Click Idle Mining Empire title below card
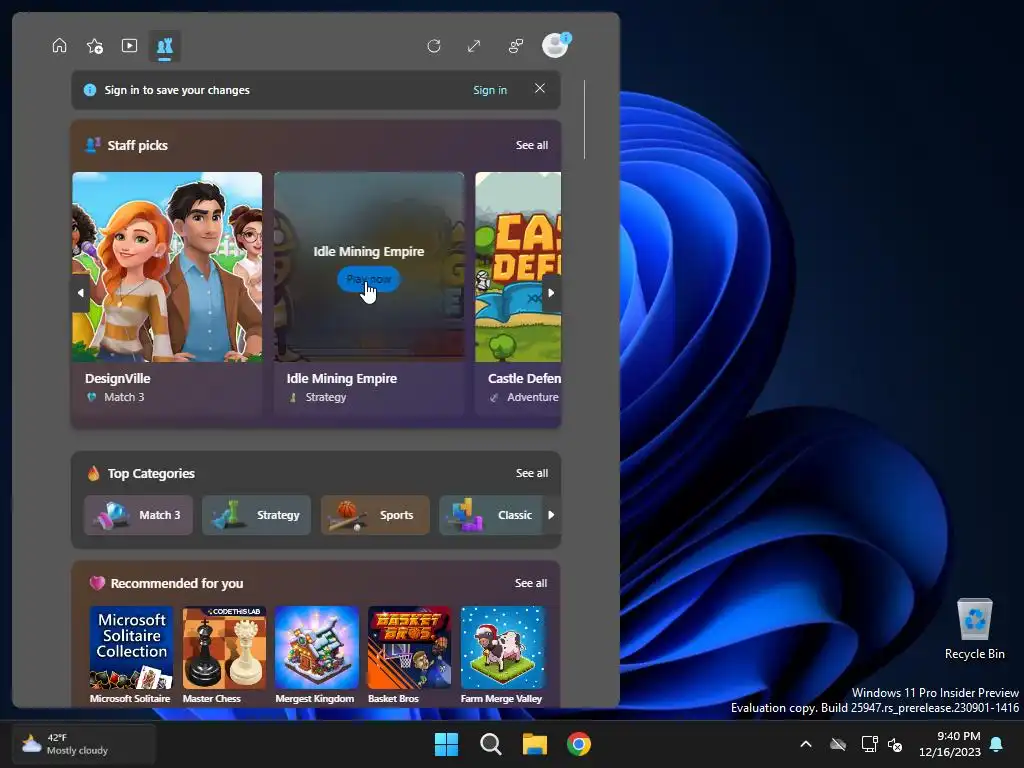The width and height of the screenshot is (1024, 768). (342, 378)
